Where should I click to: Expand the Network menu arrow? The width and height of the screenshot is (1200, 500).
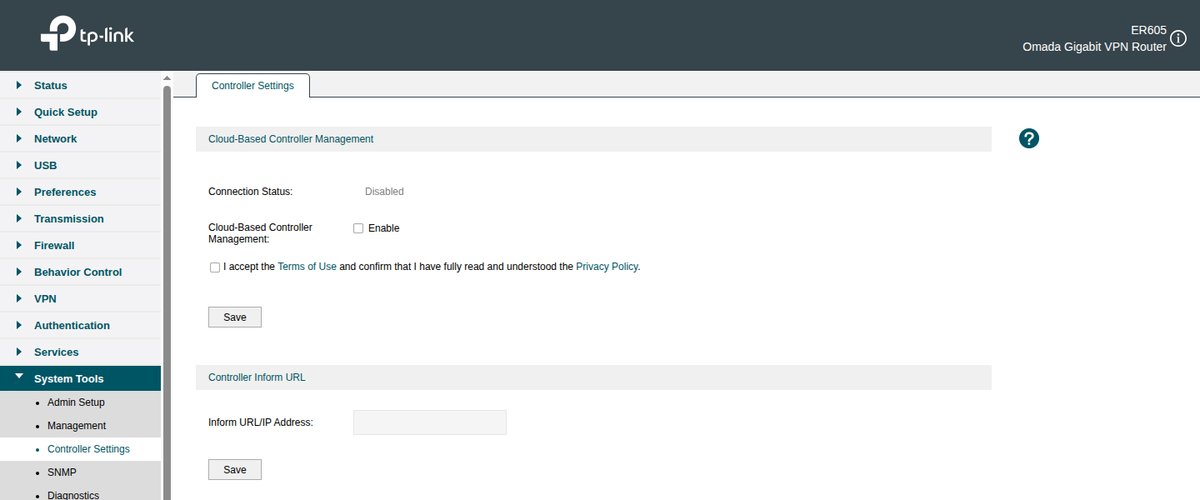[19, 139]
